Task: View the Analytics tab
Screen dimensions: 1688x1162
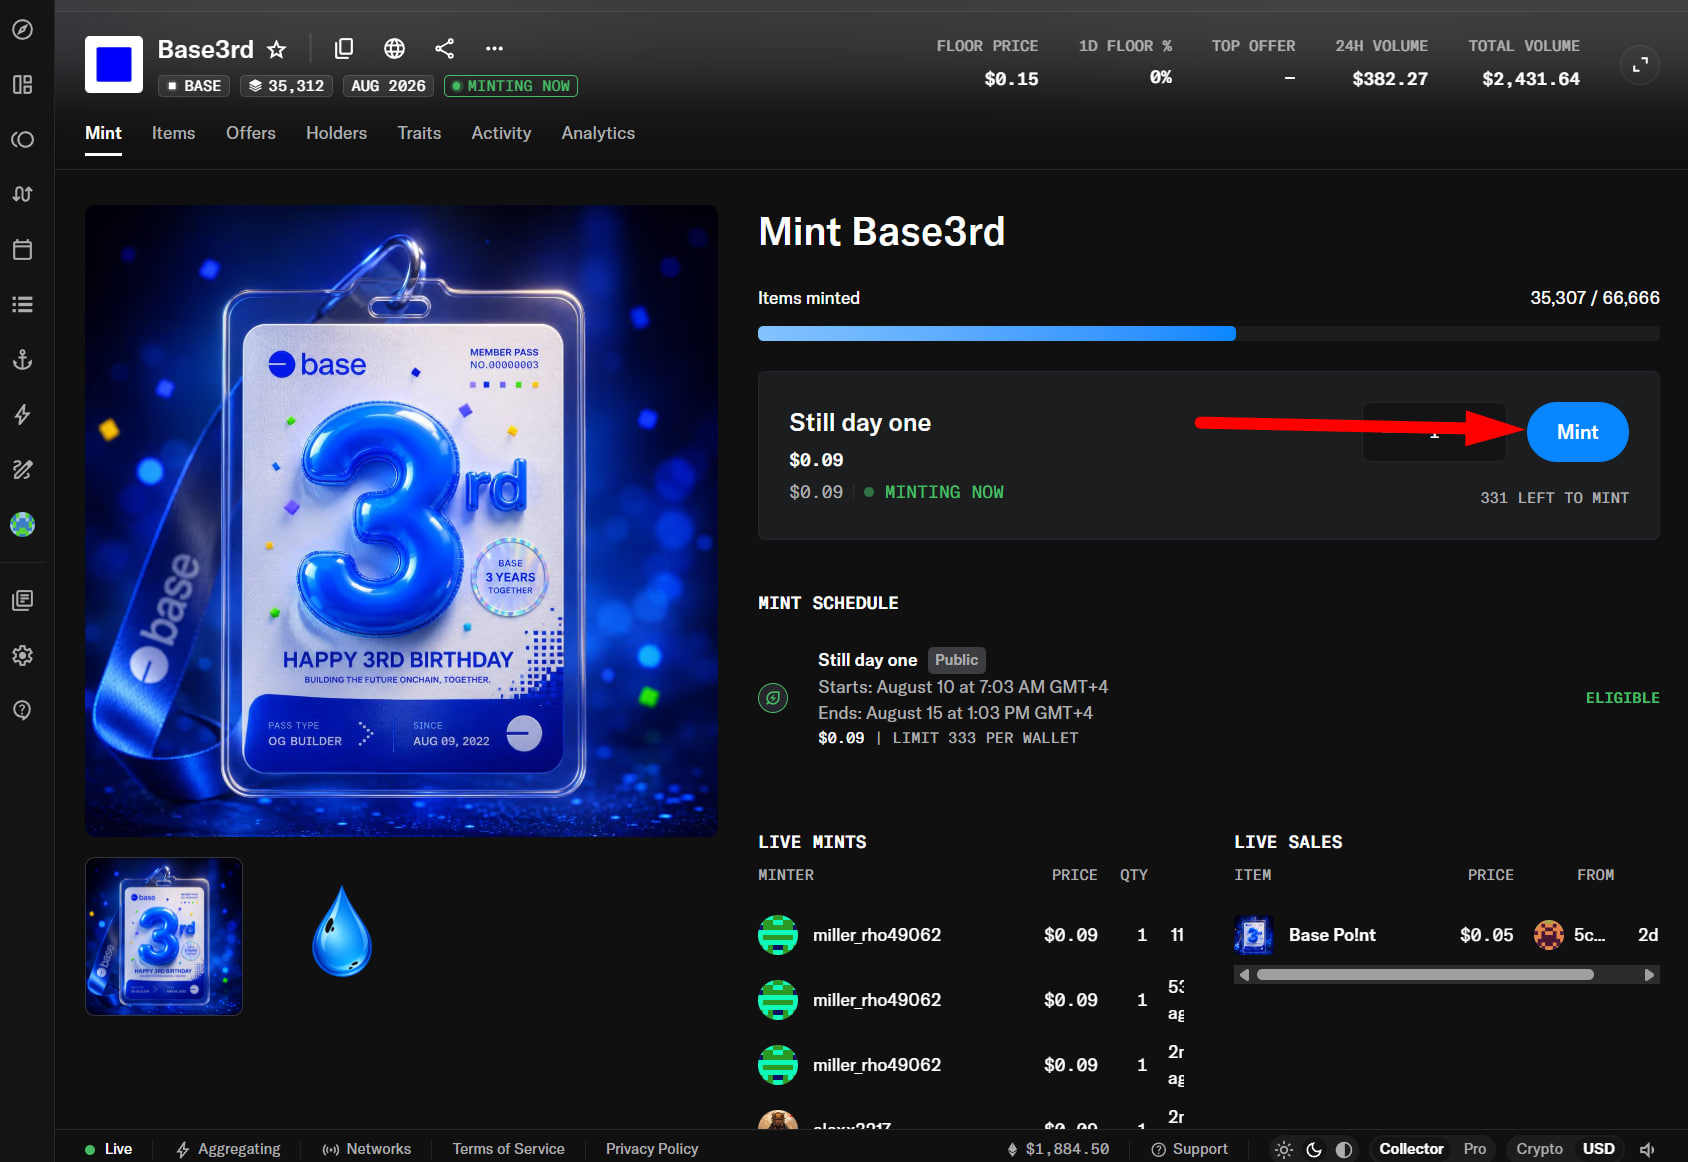Action: (x=598, y=133)
